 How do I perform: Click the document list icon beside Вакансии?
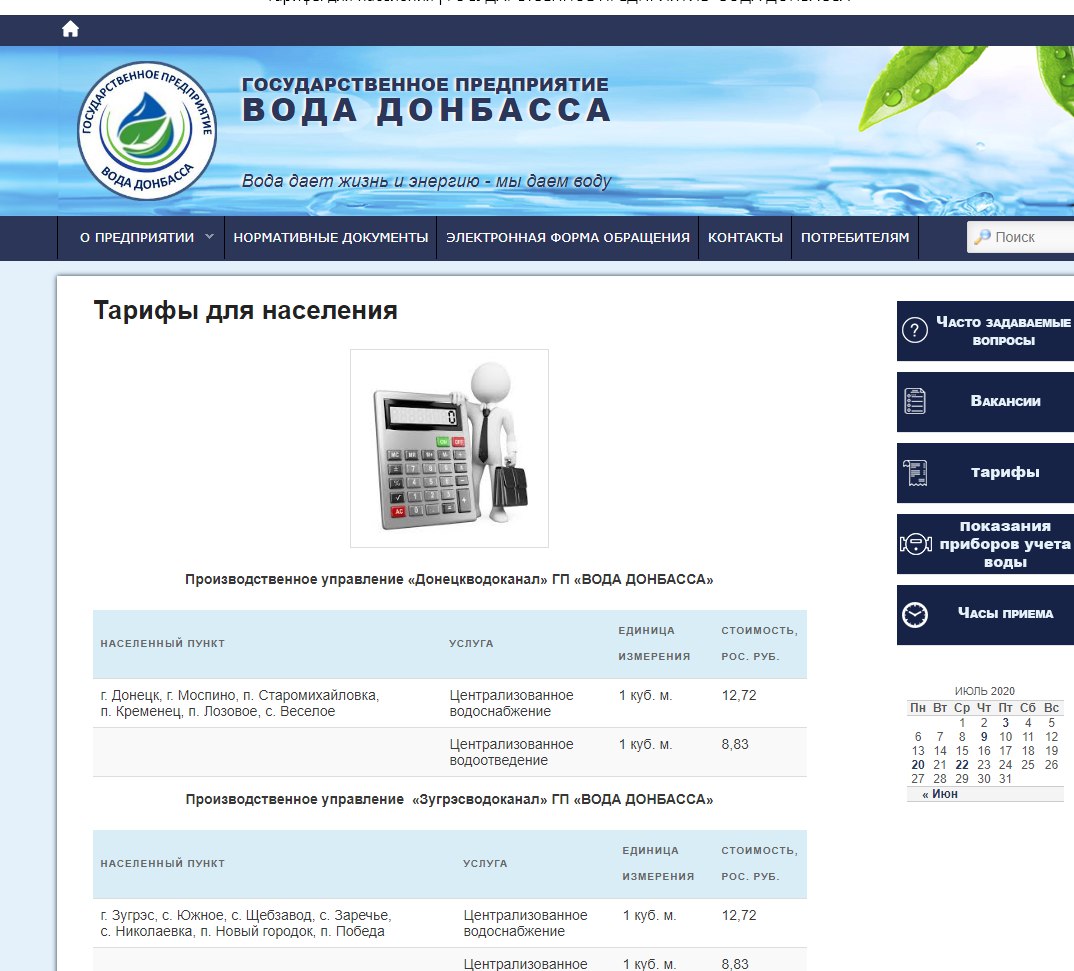[914, 401]
